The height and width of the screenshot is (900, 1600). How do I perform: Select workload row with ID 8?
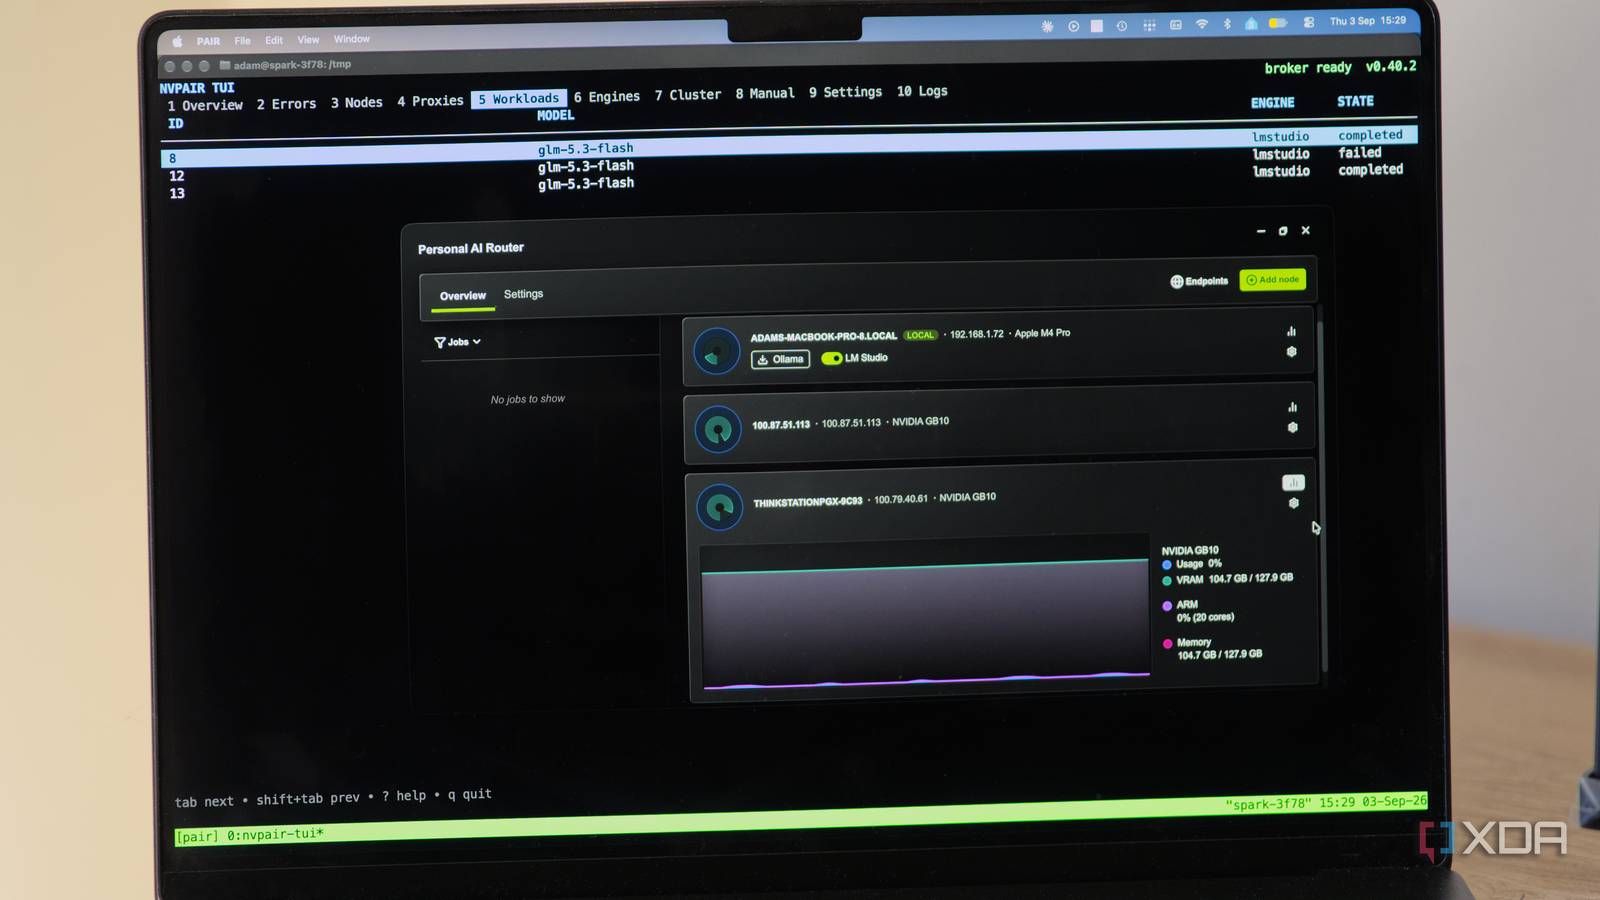tap(788, 148)
